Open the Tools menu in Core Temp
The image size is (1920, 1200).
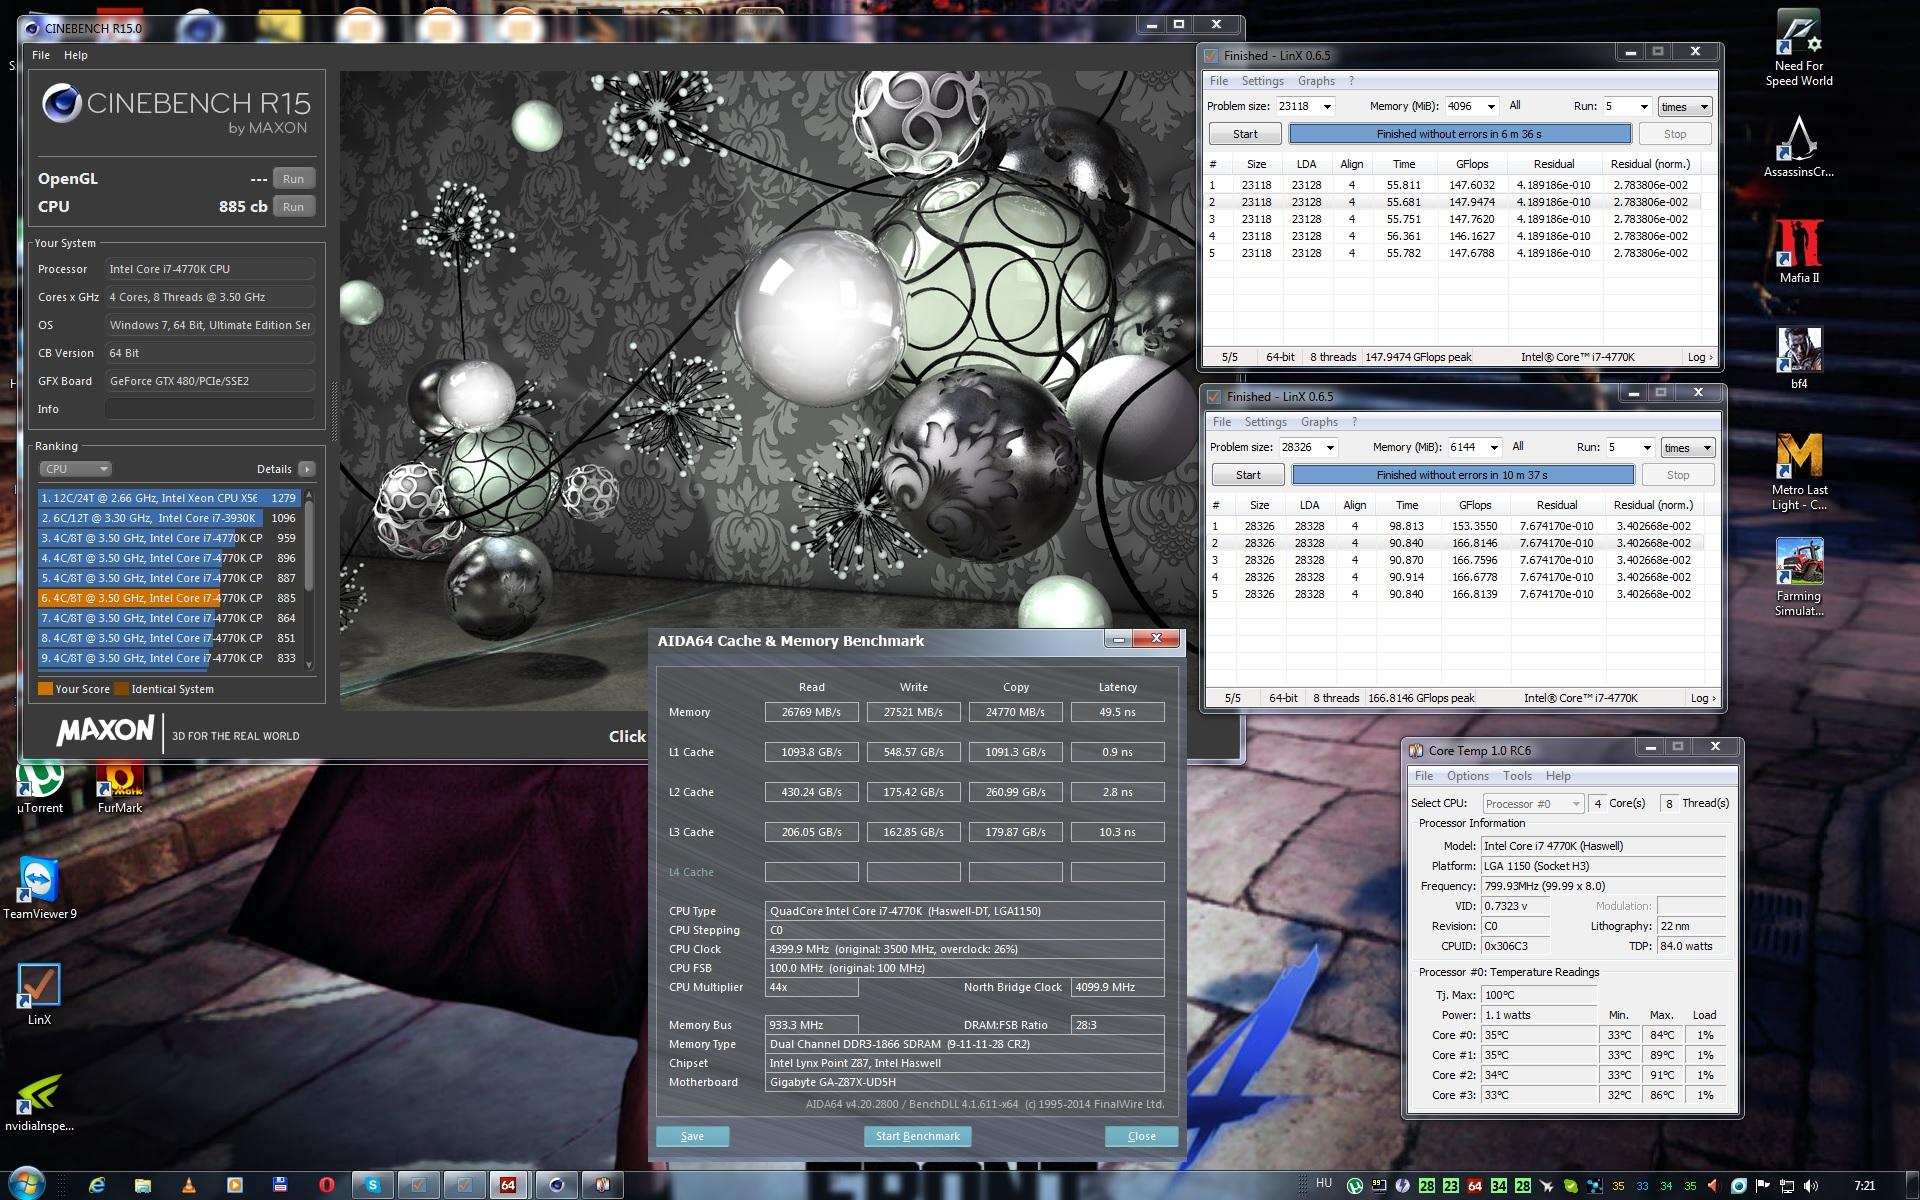click(x=1516, y=776)
